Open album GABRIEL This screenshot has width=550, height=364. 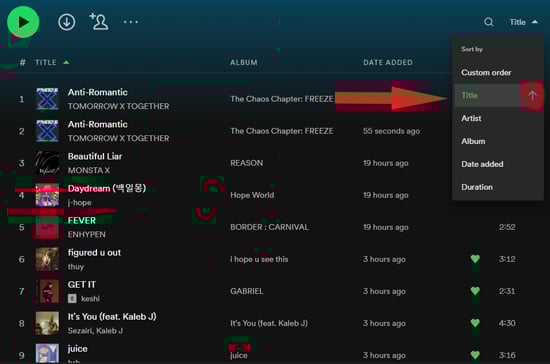point(247,291)
